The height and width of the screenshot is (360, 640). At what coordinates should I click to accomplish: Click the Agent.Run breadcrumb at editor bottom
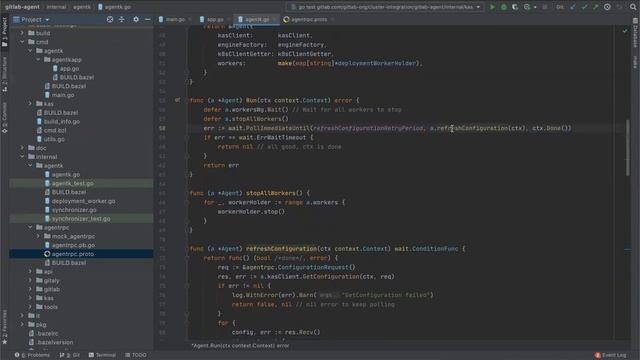240,346
